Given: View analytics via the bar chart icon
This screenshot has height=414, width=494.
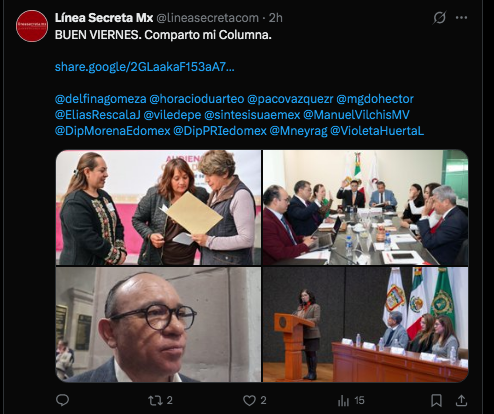Looking at the screenshot, I should [343, 400].
